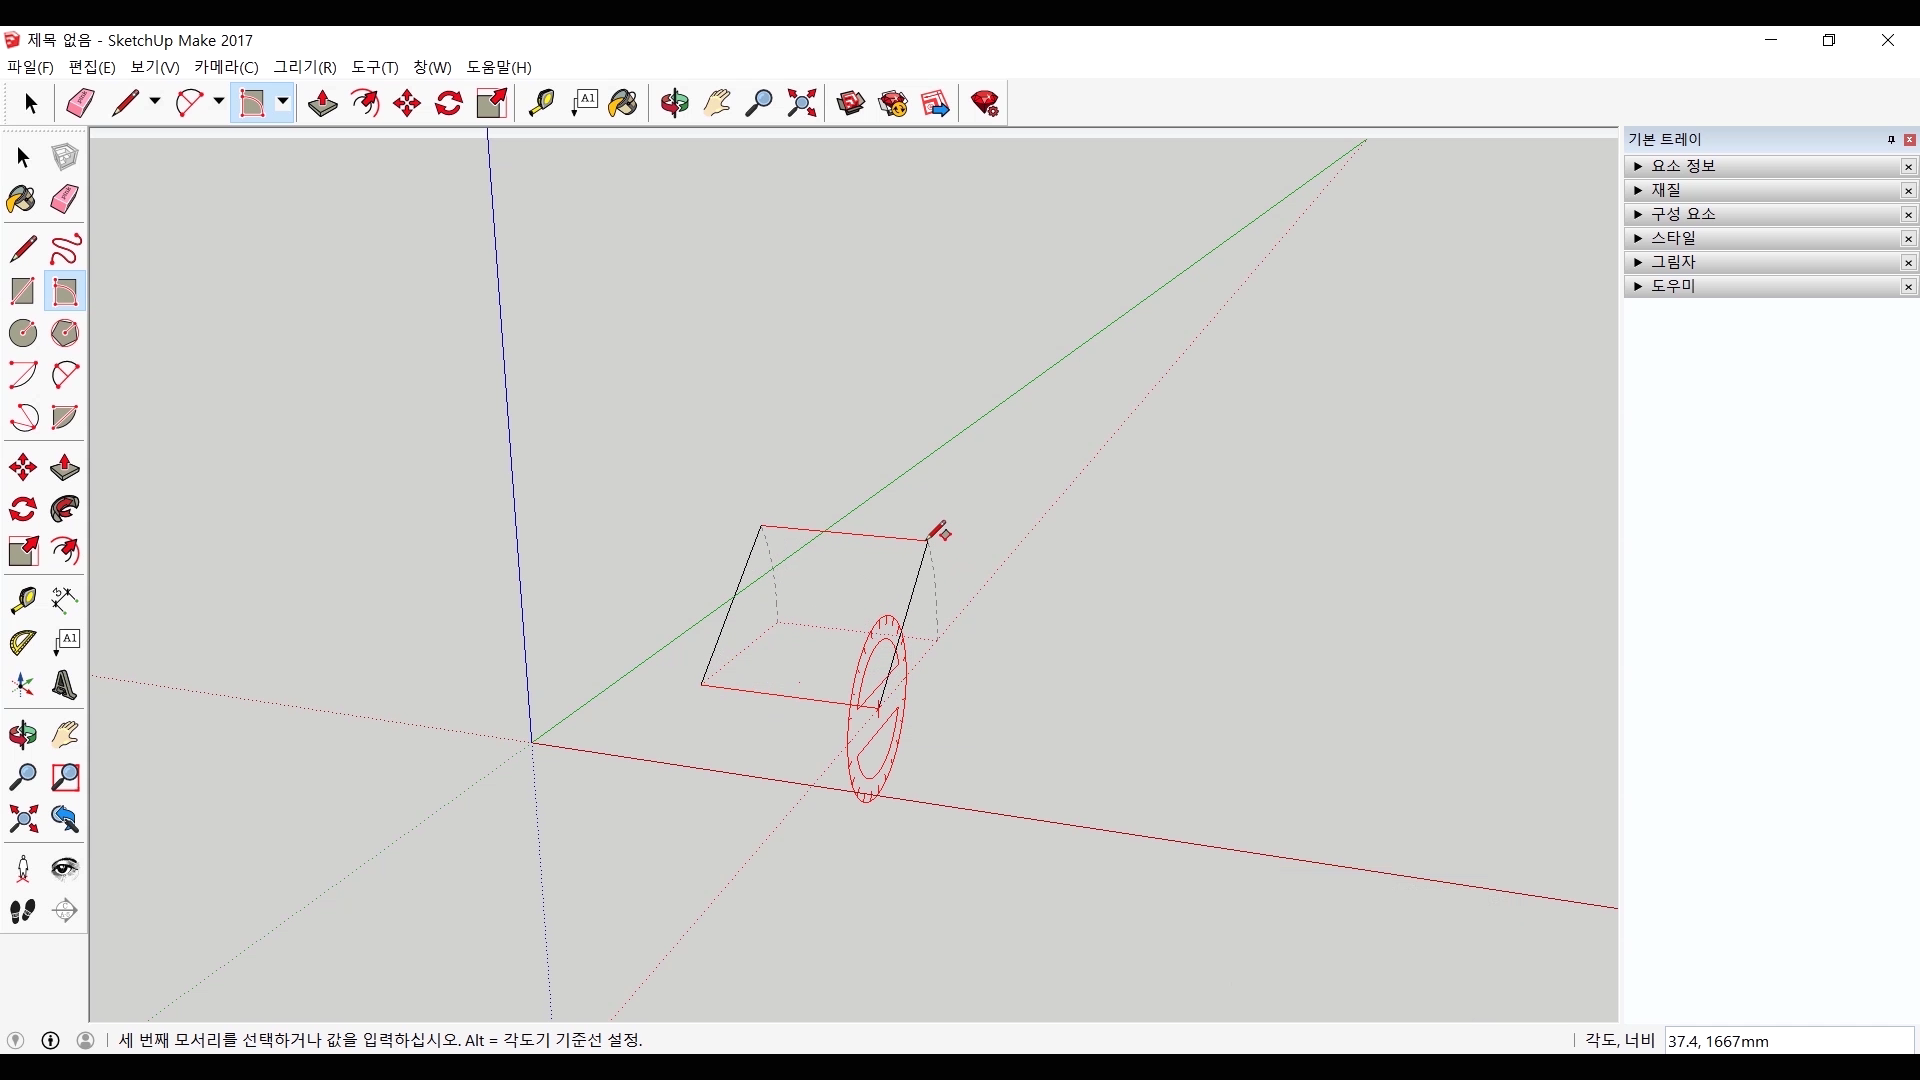Select the Push/Pull tool in top toolbar
This screenshot has width=1920, height=1080.
(322, 103)
